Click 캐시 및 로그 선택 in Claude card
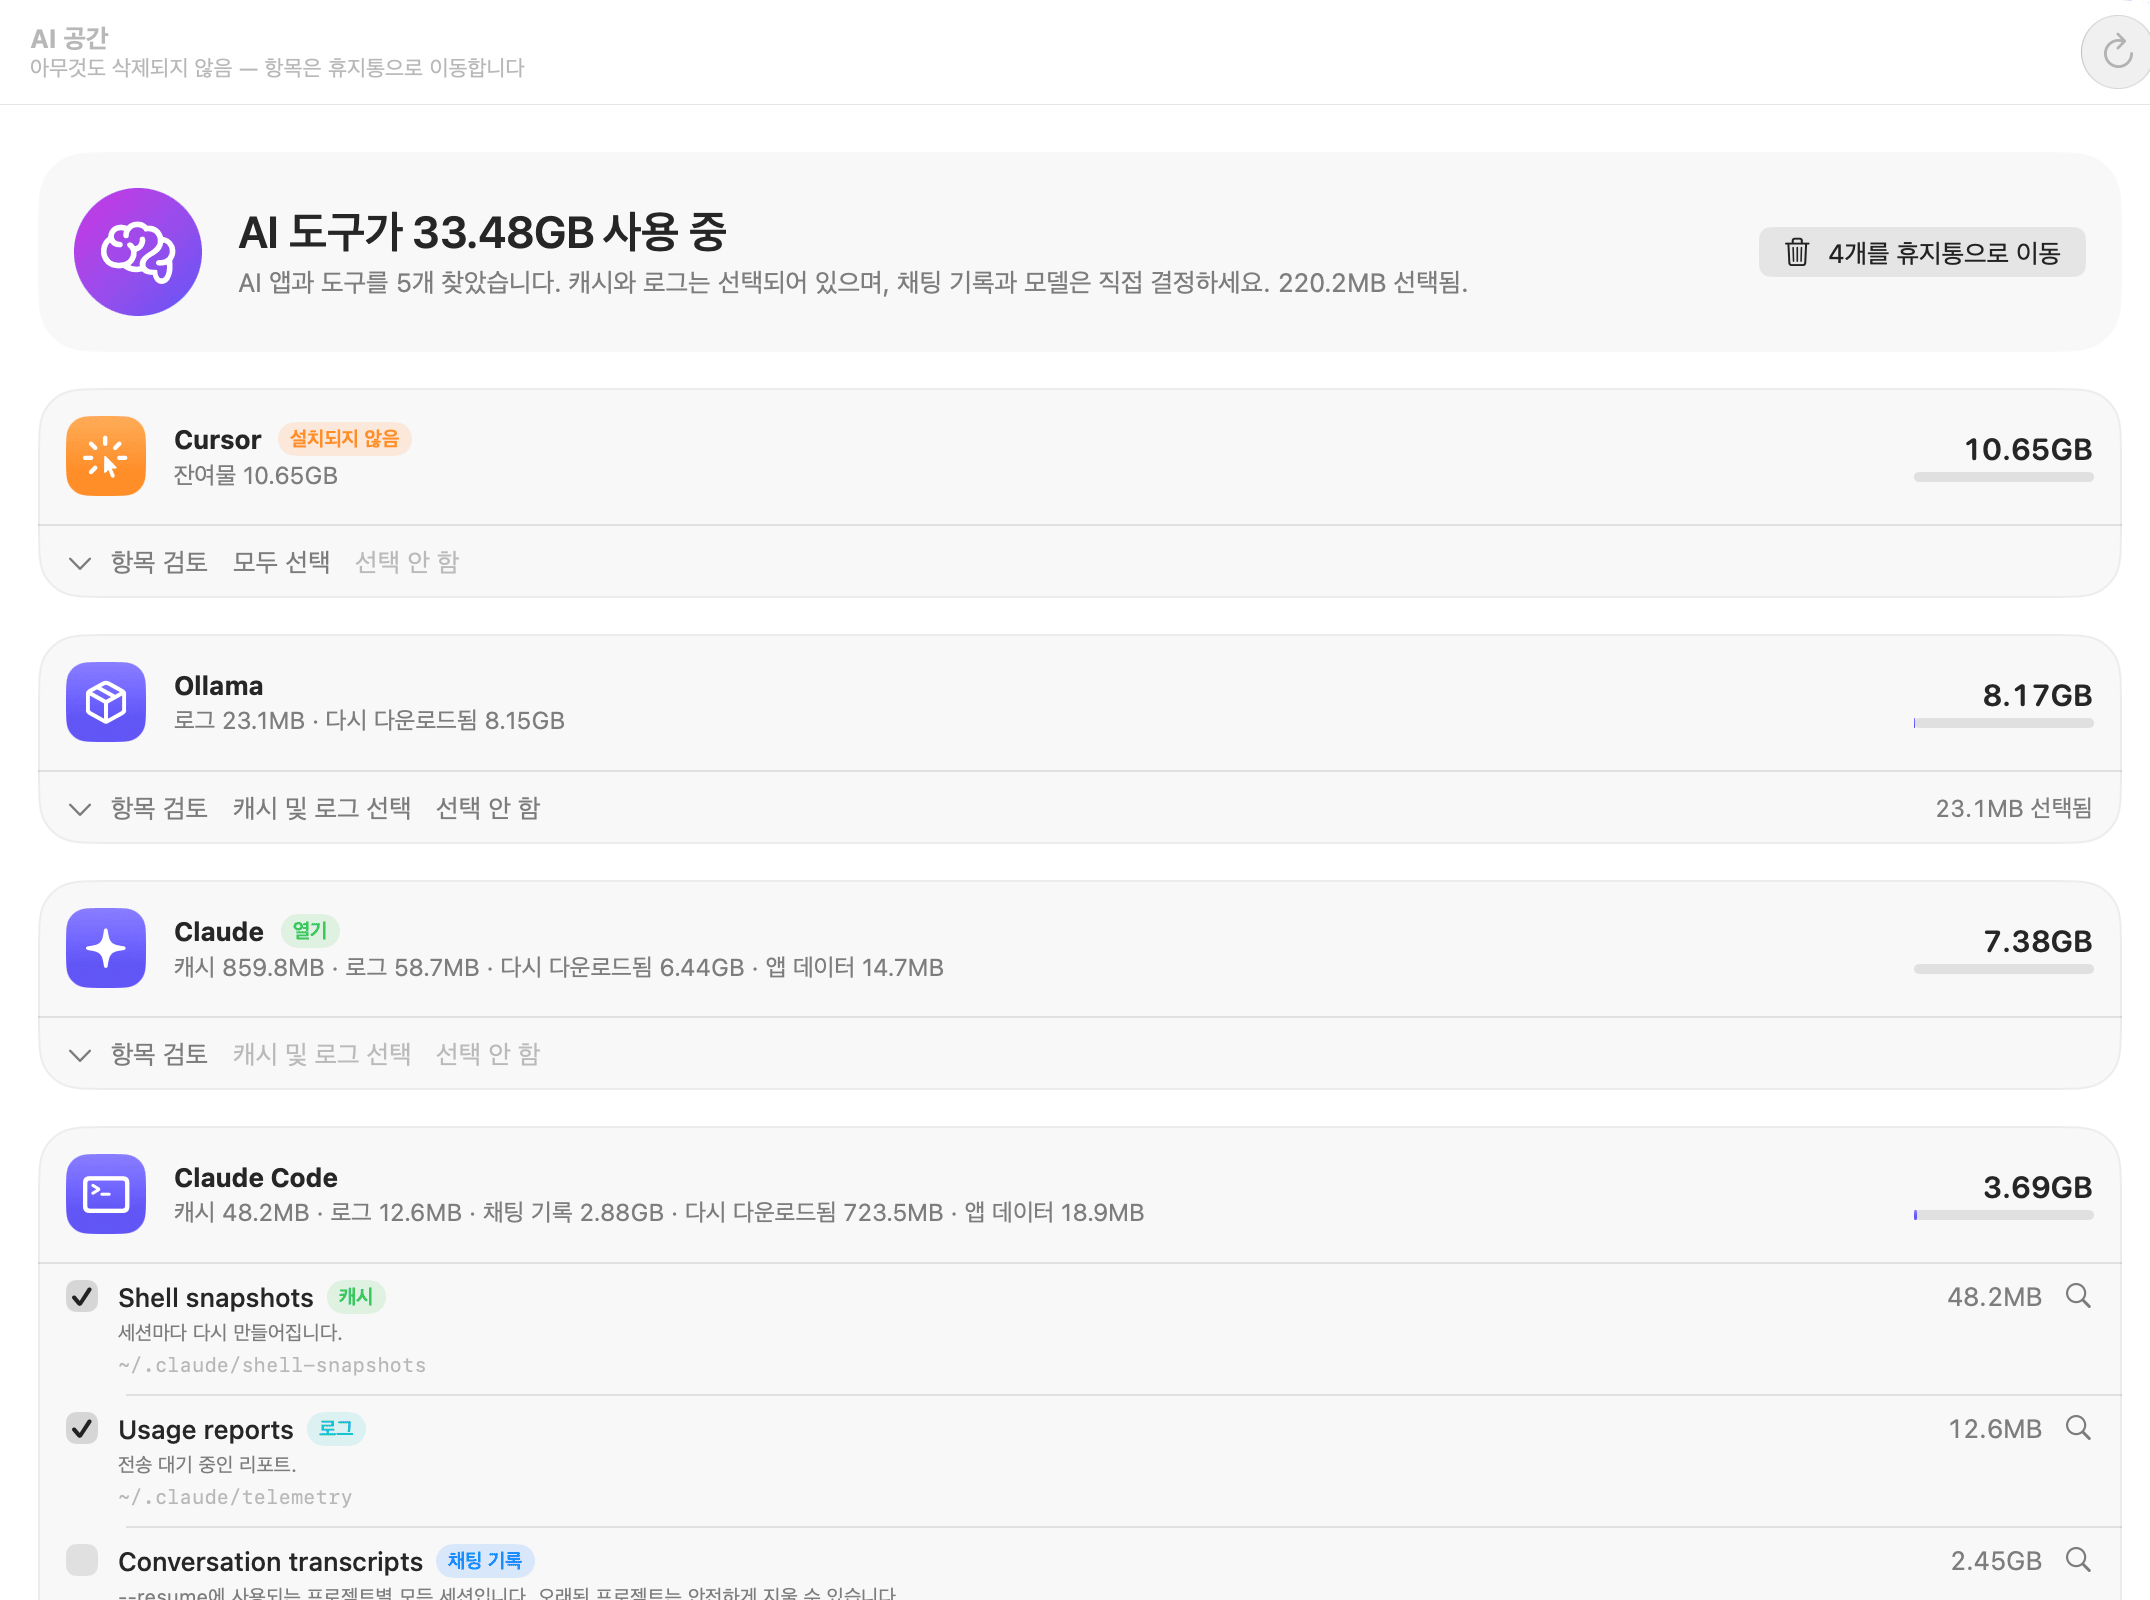Viewport: 2150px width, 1600px height. click(x=322, y=1054)
